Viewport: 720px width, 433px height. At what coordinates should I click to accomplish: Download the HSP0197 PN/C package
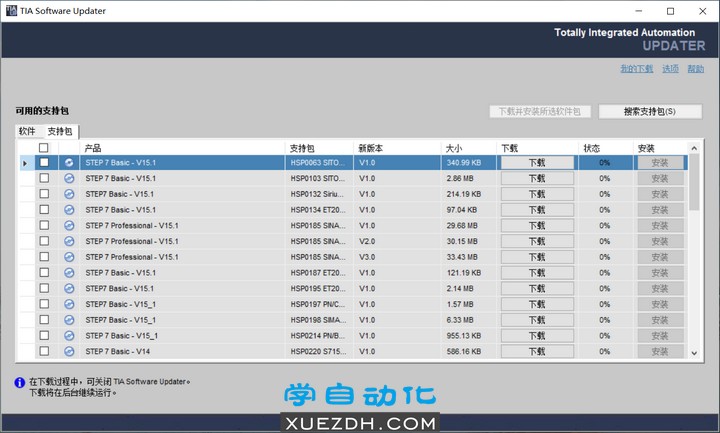click(537, 304)
